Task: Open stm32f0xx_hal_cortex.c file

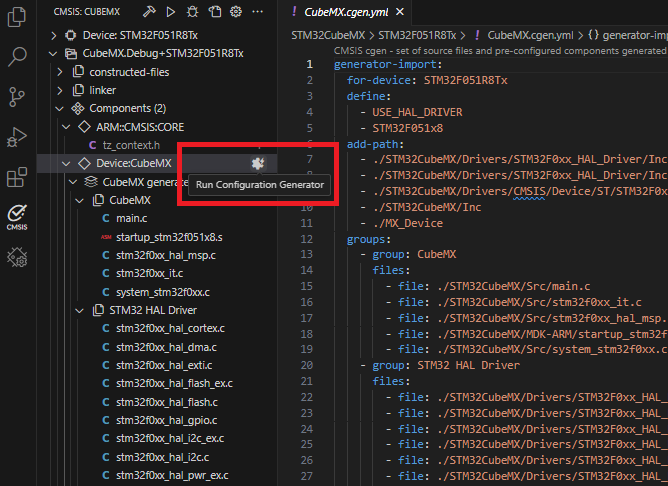Action: pyautogui.click(x=170, y=328)
